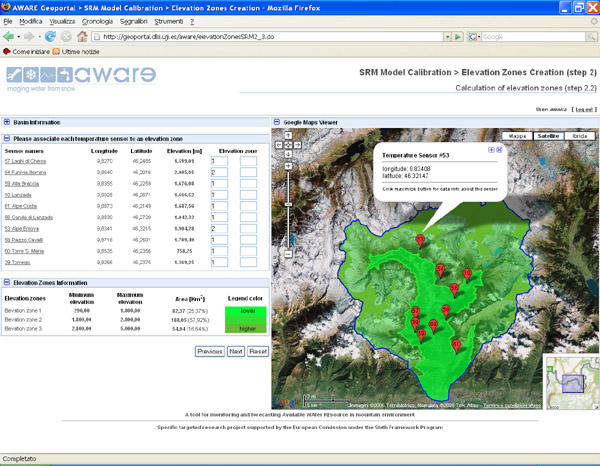Switch map to Ibrida view
This screenshot has height=466, width=600.
tap(579, 134)
